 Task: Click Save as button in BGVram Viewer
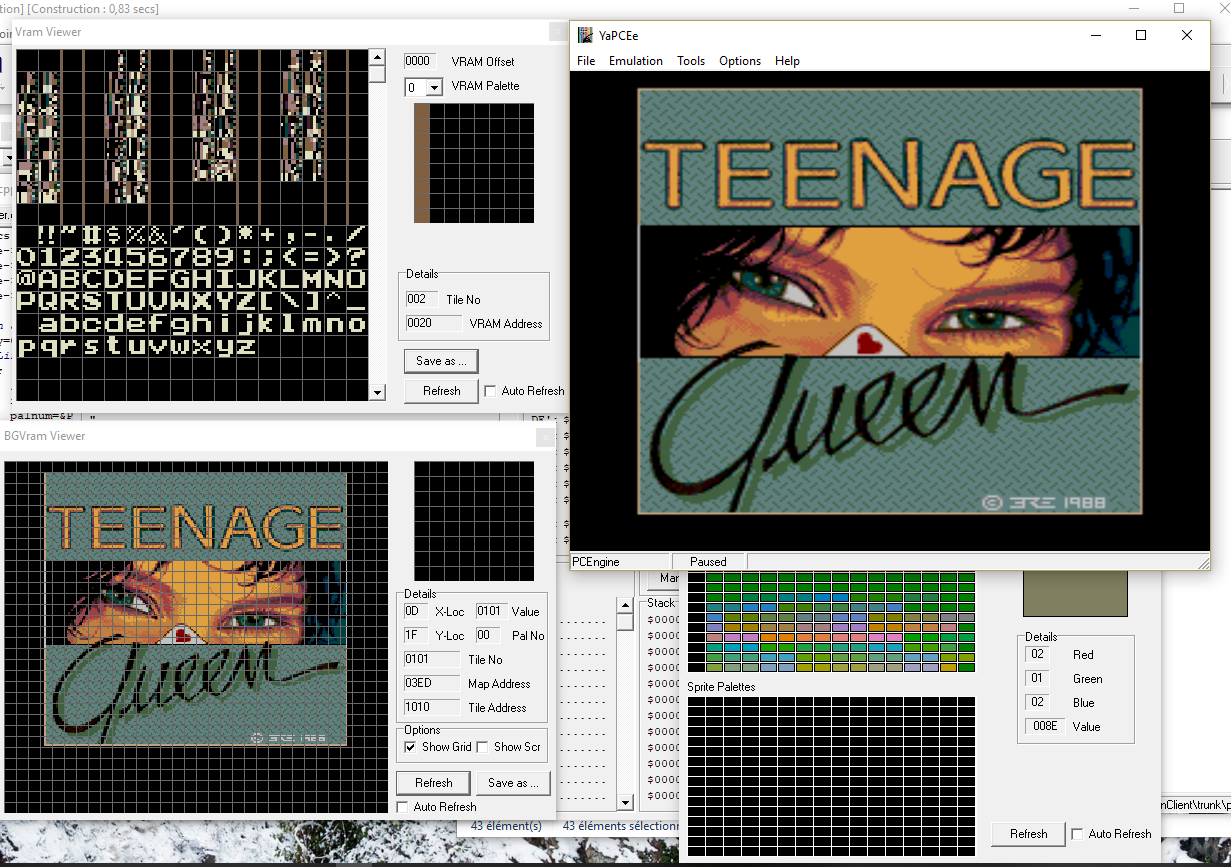514,783
